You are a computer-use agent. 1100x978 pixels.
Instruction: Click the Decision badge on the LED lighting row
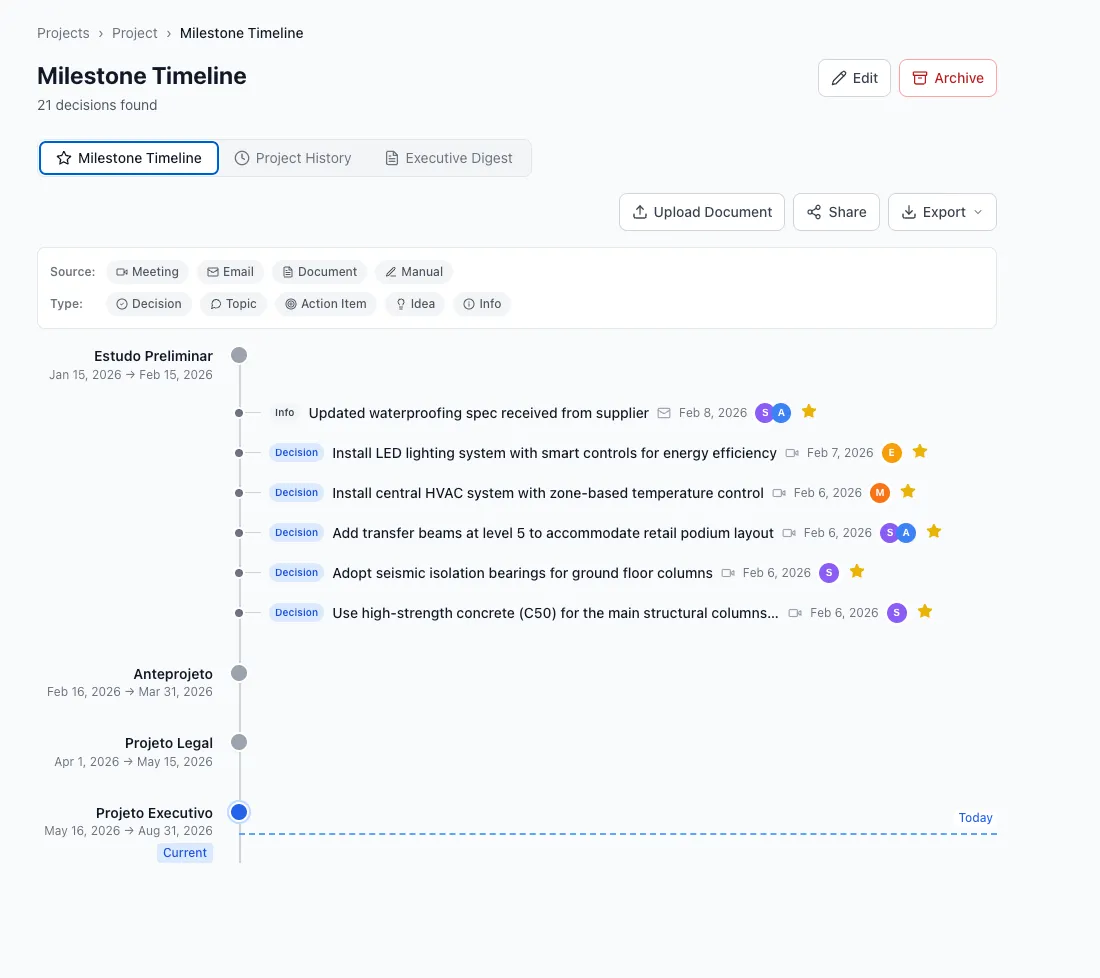pos(297,453)
